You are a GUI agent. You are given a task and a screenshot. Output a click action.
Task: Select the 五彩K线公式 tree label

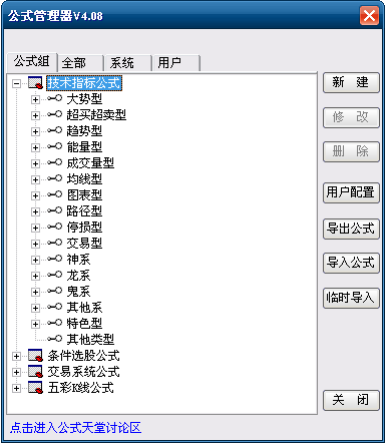point(80,388)
